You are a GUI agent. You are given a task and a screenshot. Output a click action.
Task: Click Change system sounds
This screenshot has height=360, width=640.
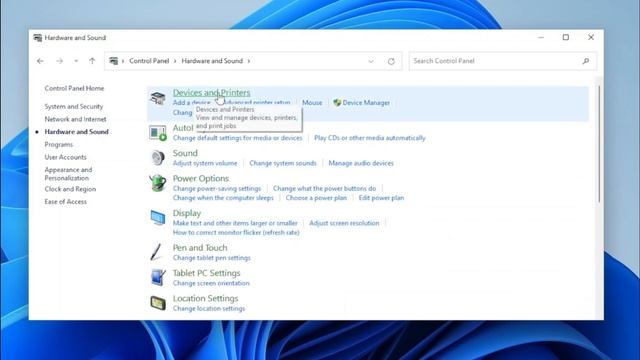[283, 163]
